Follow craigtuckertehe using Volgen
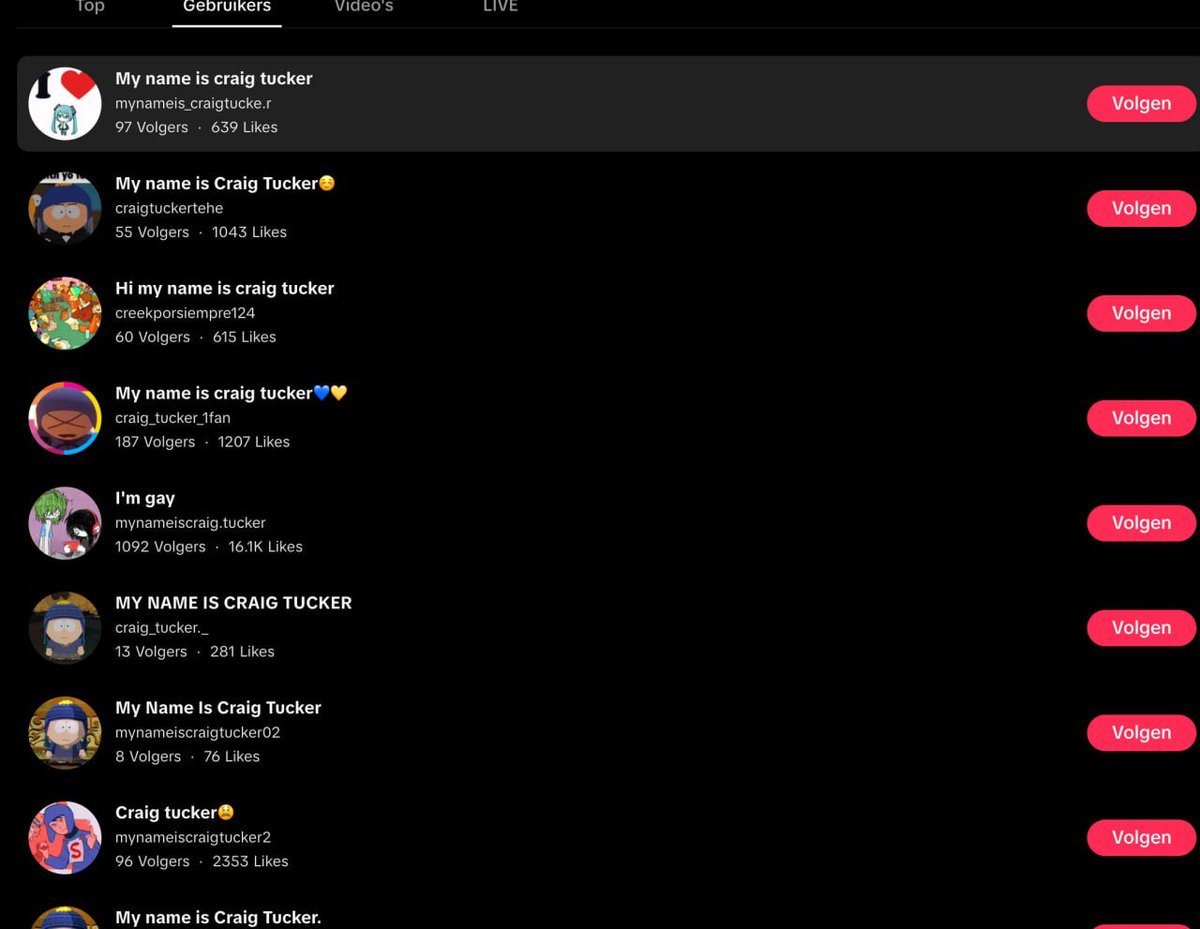Screen dimensions: 1200x929 1141,208
